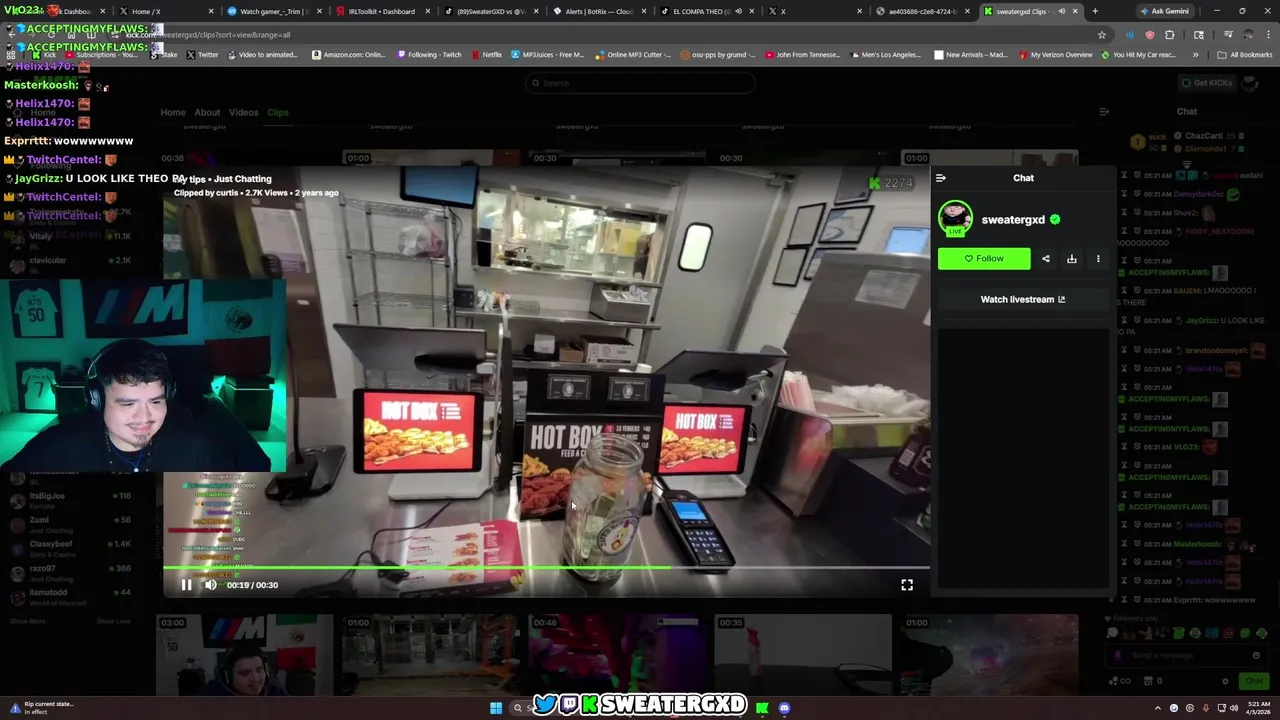Click Show More in the sidebar
The image size is (1280, 720).
(28, 621)
